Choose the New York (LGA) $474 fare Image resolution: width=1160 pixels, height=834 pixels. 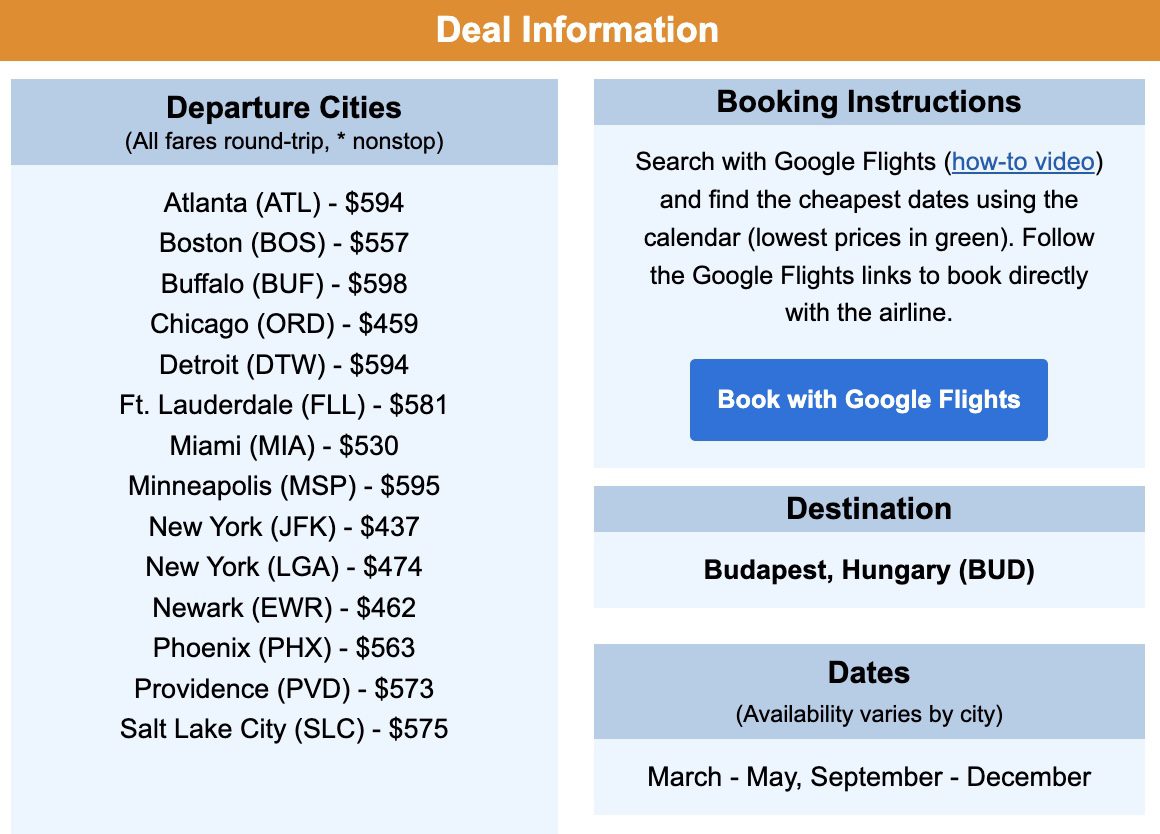click(x=283, y=567)
